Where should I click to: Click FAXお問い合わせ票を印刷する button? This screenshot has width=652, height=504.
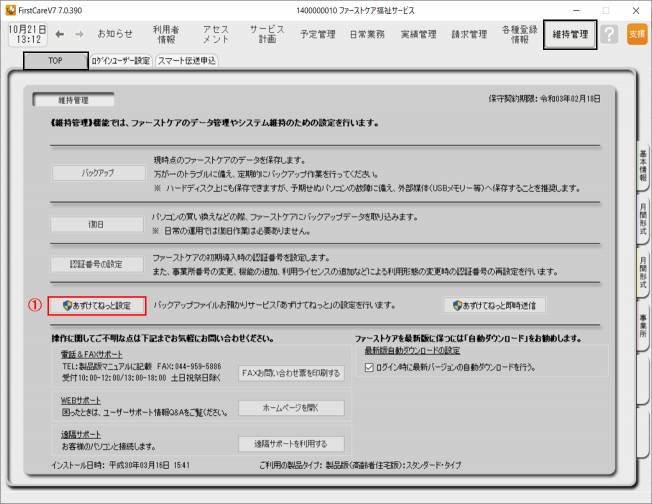[291, 373]
